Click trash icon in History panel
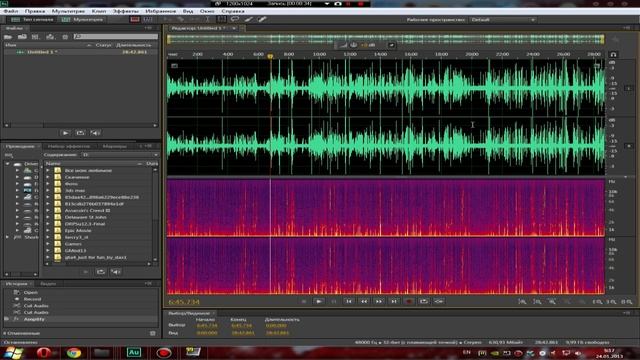This screenshot has height=360, width=640. [153, 333]
